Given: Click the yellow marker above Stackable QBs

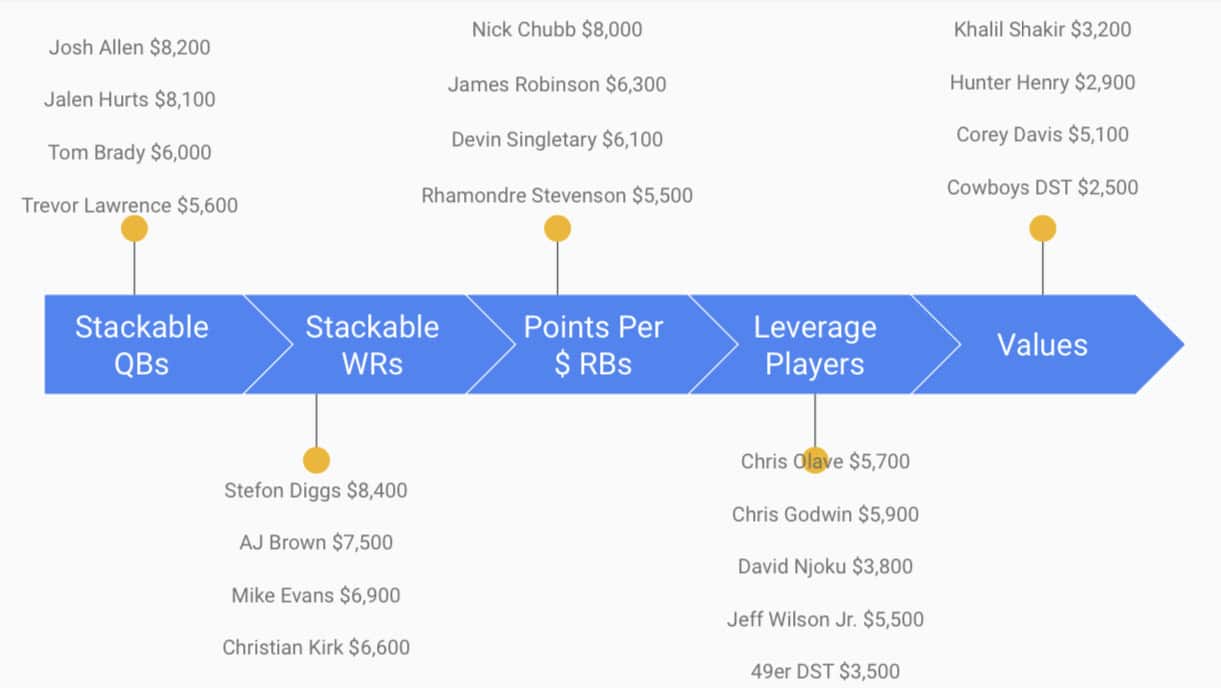Looking at the screenshot, I should (134, 229).
